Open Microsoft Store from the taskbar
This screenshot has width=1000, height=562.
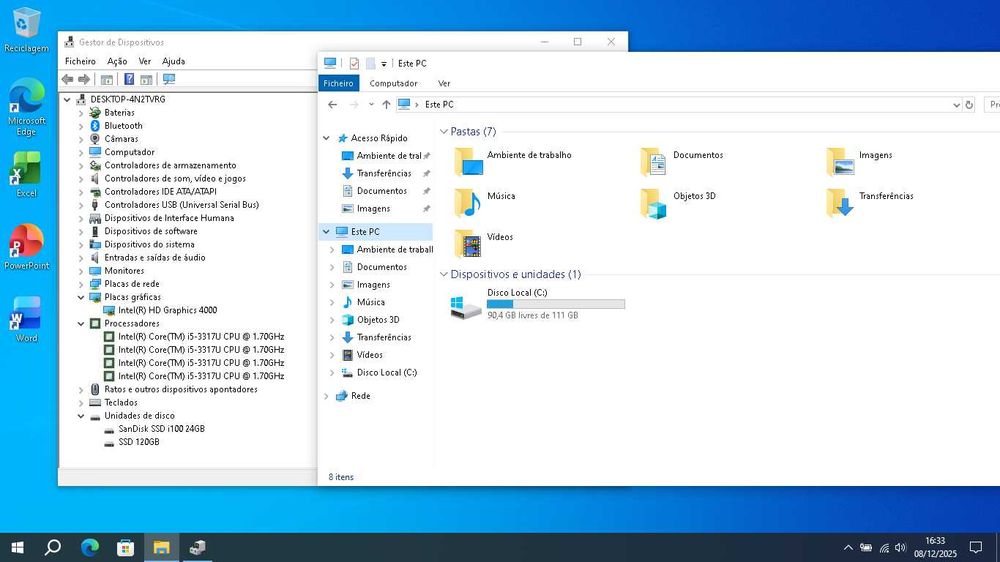(x=126, y=547)
